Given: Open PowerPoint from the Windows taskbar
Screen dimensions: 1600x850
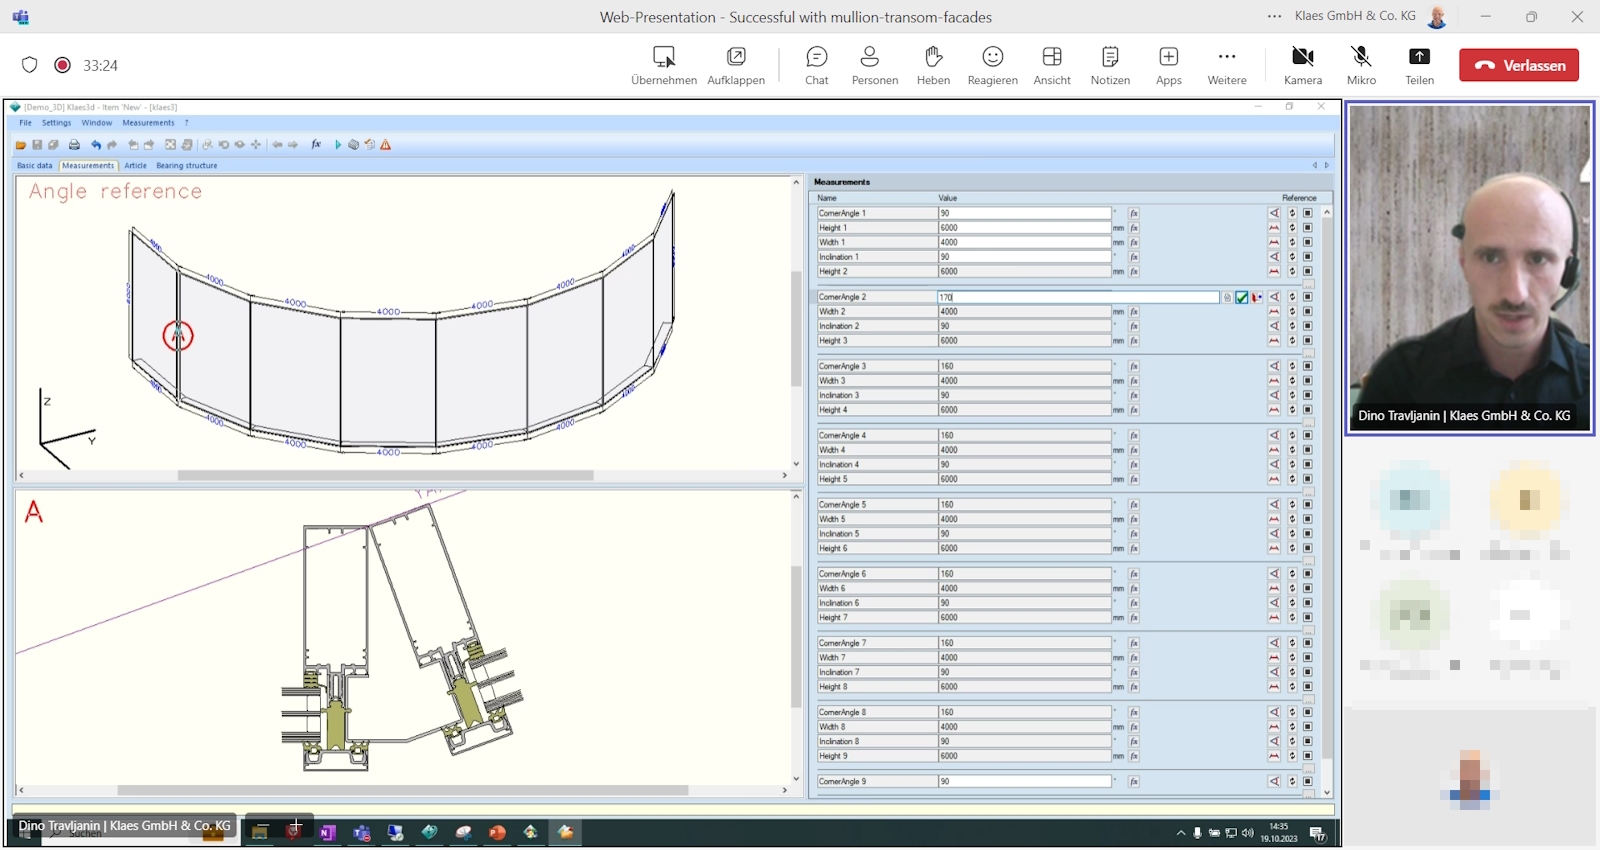Looking at the screenshot, I should tap(497, 832).
